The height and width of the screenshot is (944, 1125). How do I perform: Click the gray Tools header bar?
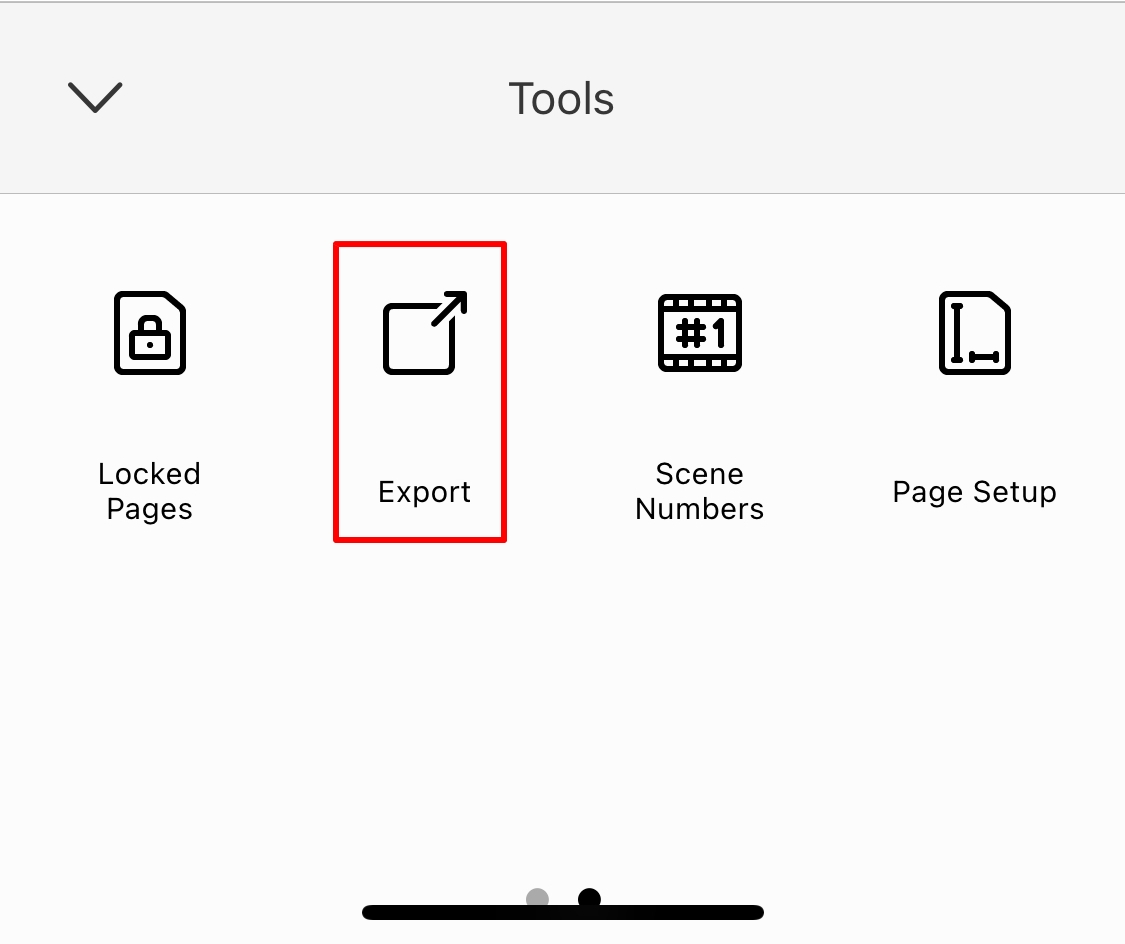click(x=562, y=98)
